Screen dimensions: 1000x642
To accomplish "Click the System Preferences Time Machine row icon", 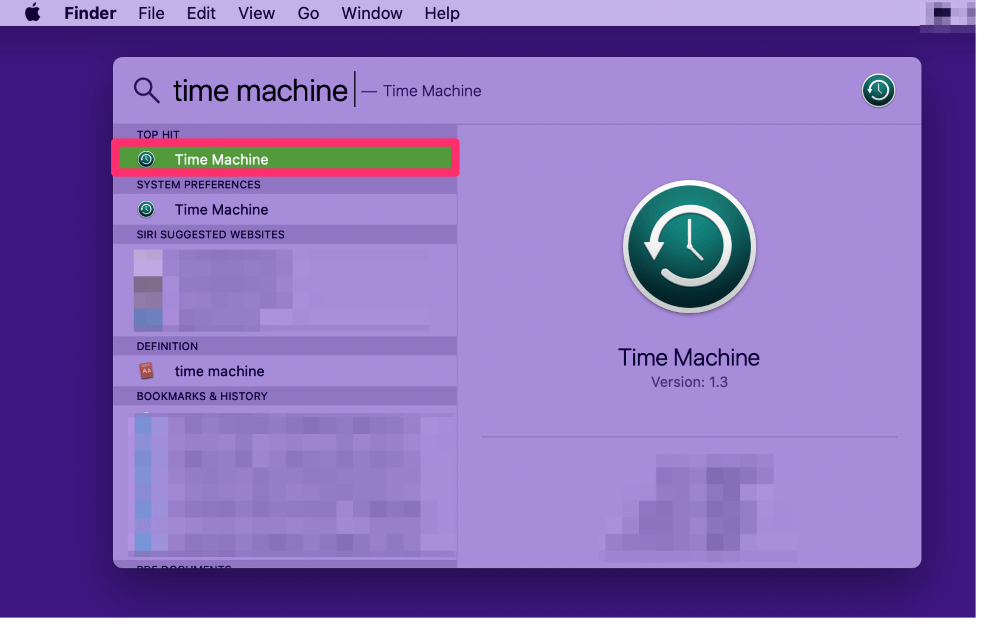I will [146, 209].
